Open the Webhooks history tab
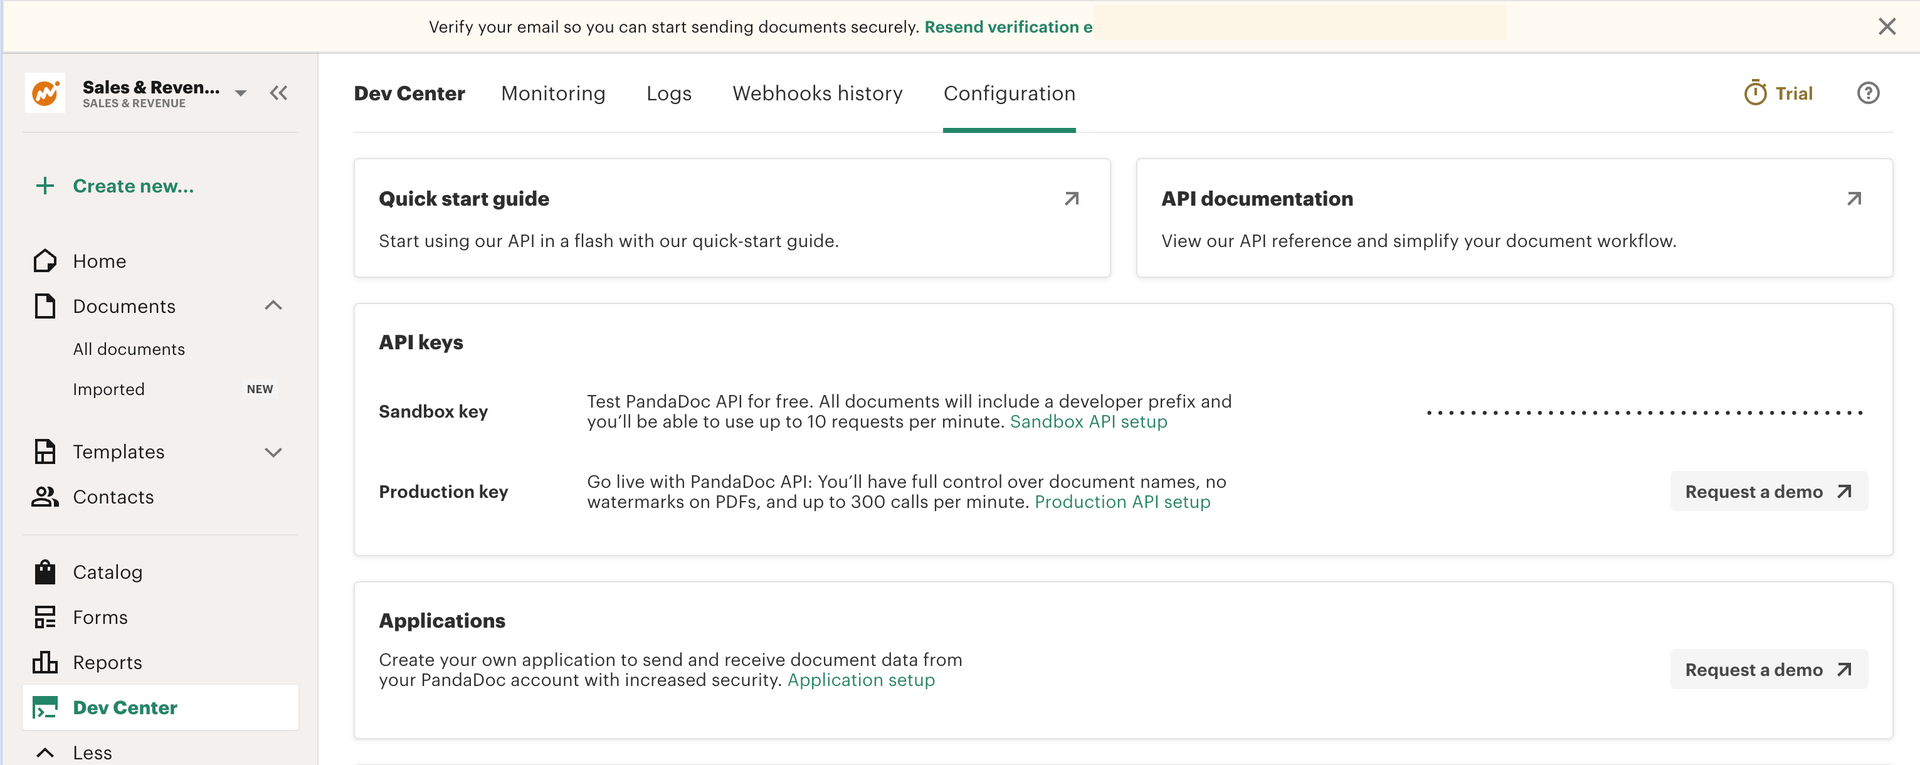Screen dimensions: 1920x765 pyautogui.click(x=817, y=93)
